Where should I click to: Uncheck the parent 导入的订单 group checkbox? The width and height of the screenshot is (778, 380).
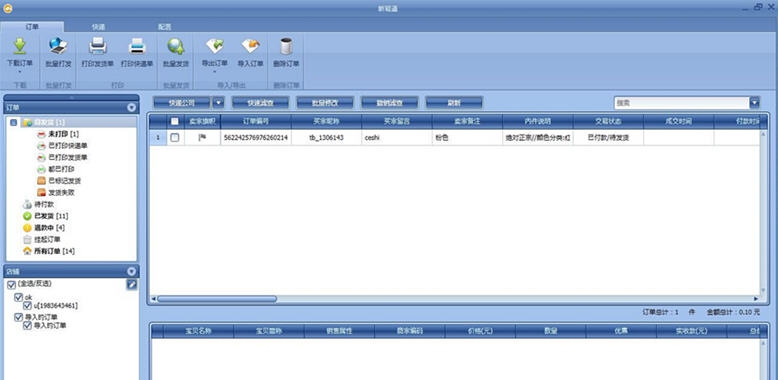pyautogui.click(x=18, y=317)
